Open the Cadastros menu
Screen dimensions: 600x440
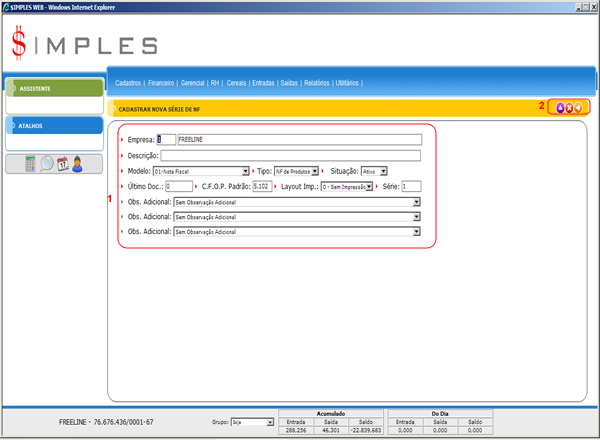(128, 83)
